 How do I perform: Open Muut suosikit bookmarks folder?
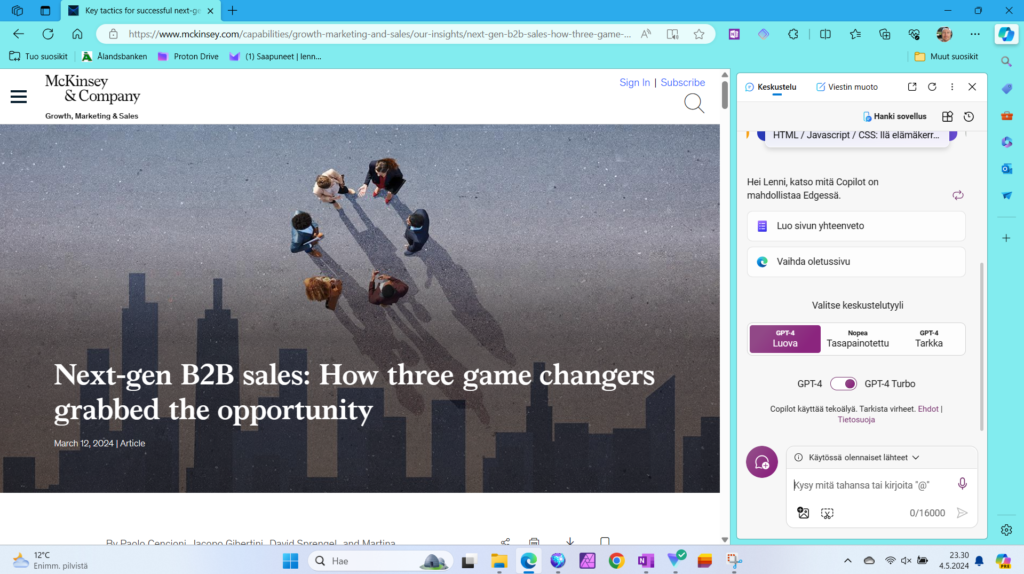coord(946,57)
